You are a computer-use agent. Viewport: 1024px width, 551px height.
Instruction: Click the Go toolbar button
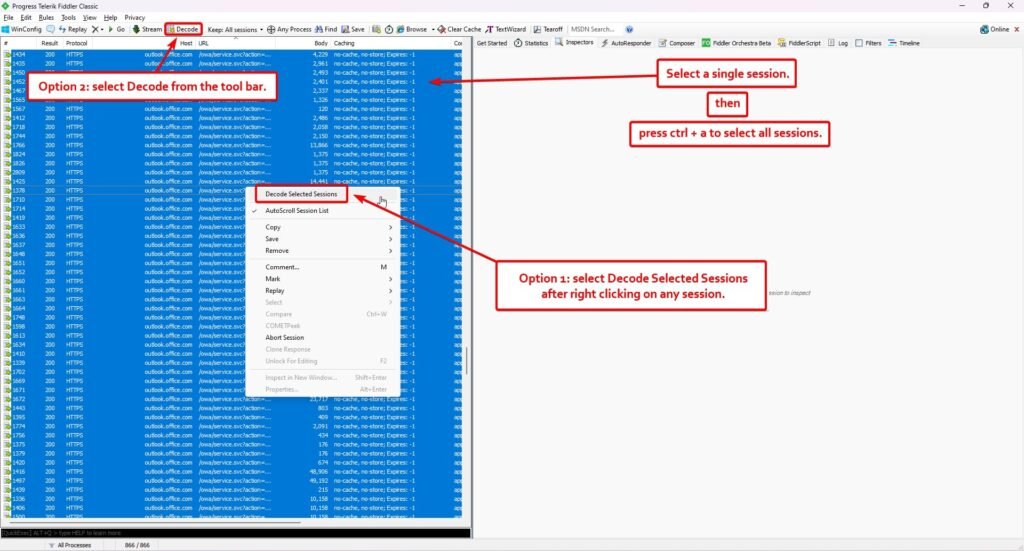coord(116,29)
